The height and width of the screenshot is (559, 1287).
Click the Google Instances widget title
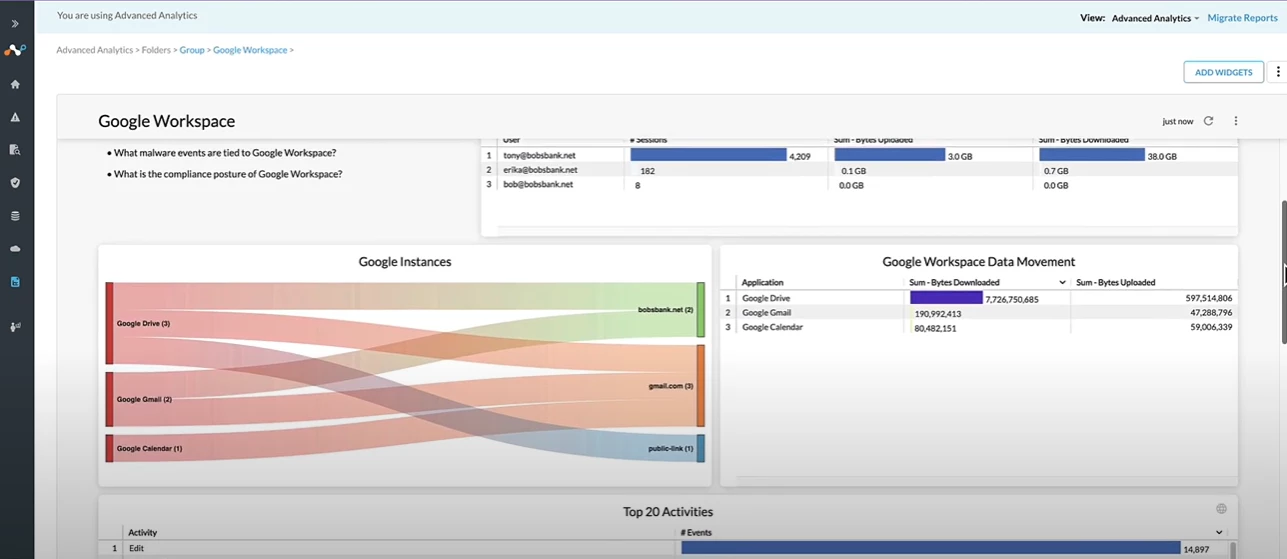(x=405, y=262)
